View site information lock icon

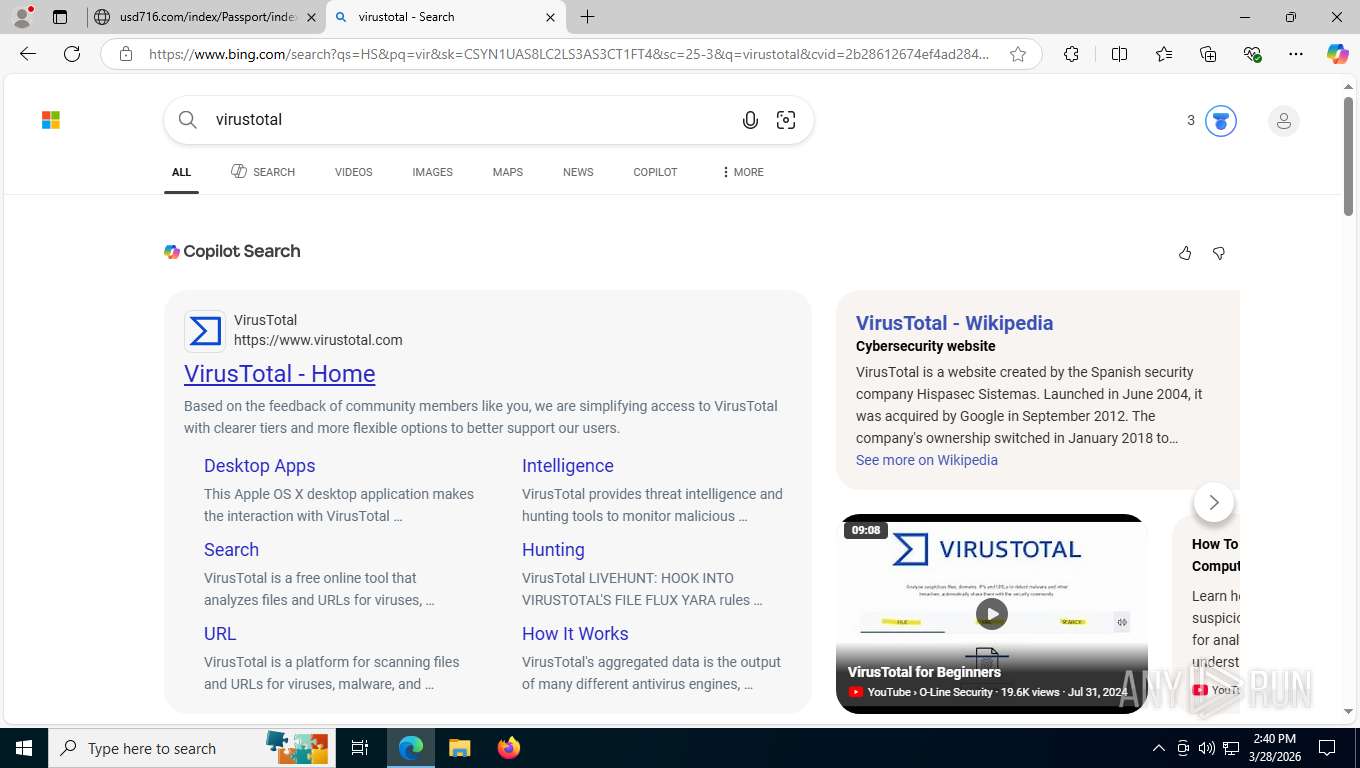(126, 54)
